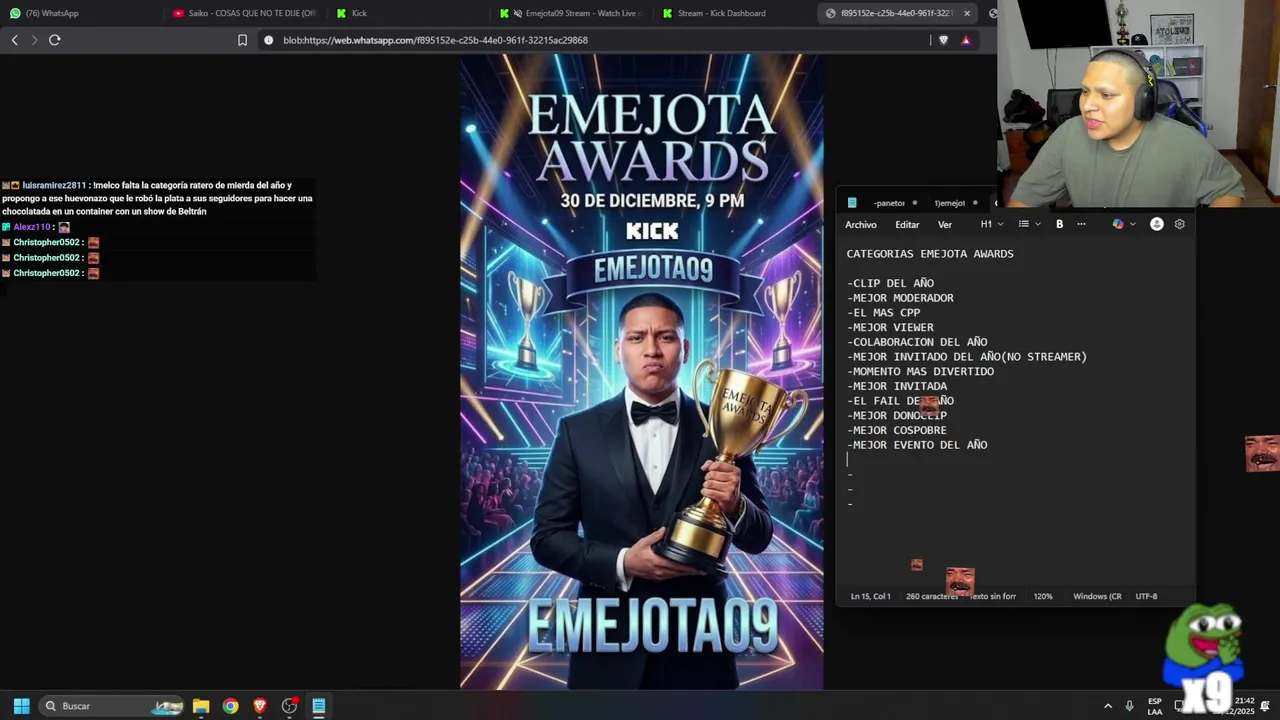Click line -MEJOR VIEWER

[890, 327]
